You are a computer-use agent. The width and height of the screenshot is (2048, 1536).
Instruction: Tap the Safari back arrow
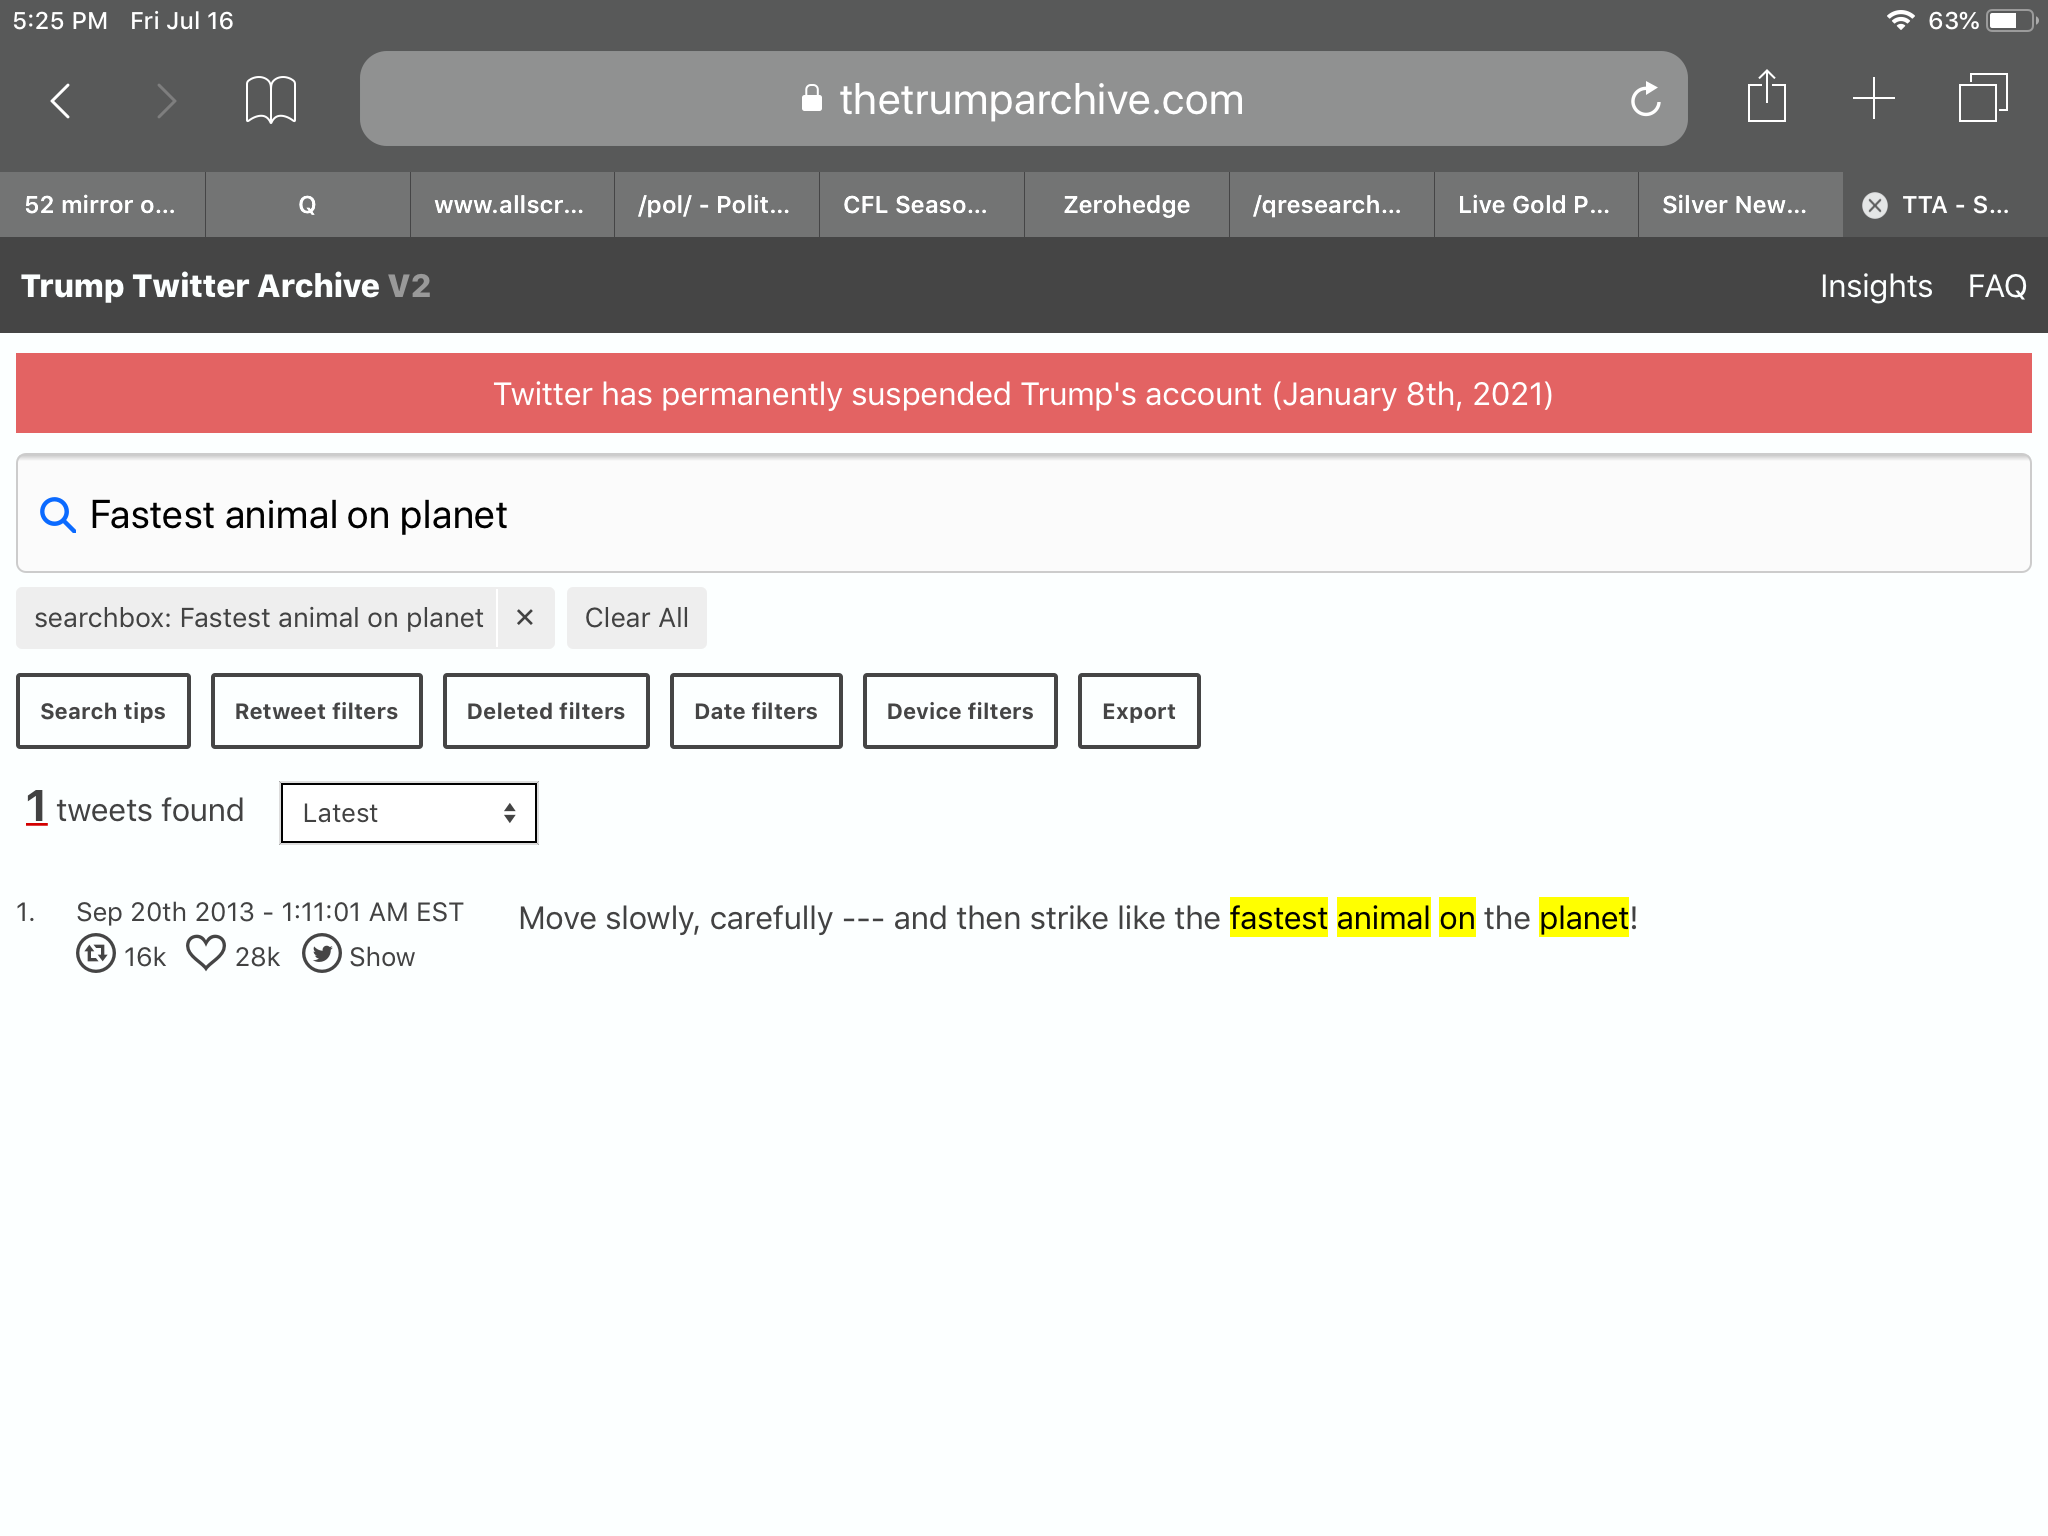(61, 100)
